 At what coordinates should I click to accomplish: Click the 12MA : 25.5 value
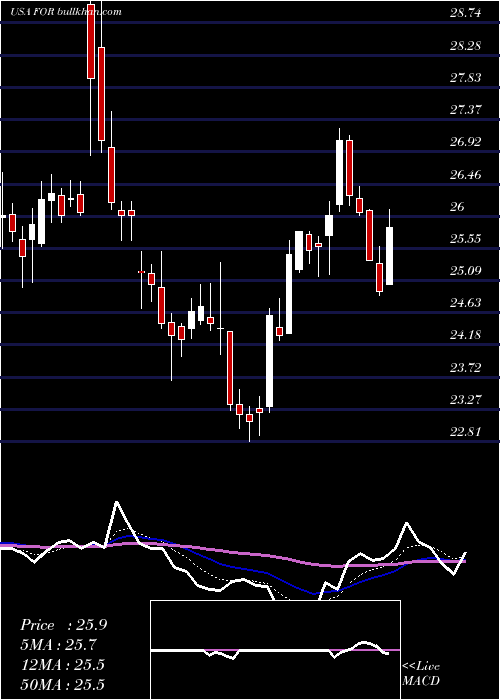[x=62, y=665]
